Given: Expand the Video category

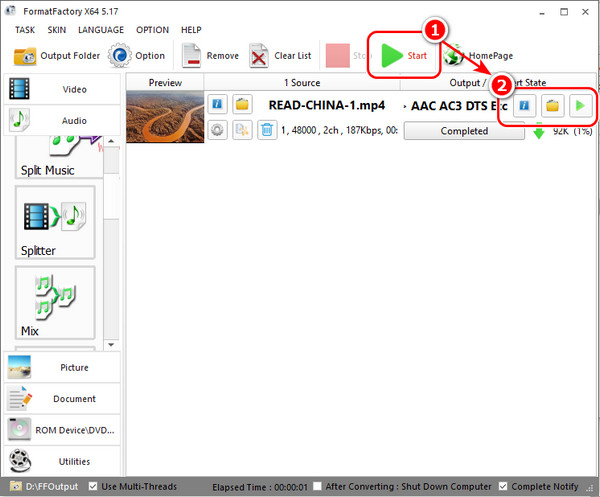Looking at the screenshot, I should tap(62, 89).
